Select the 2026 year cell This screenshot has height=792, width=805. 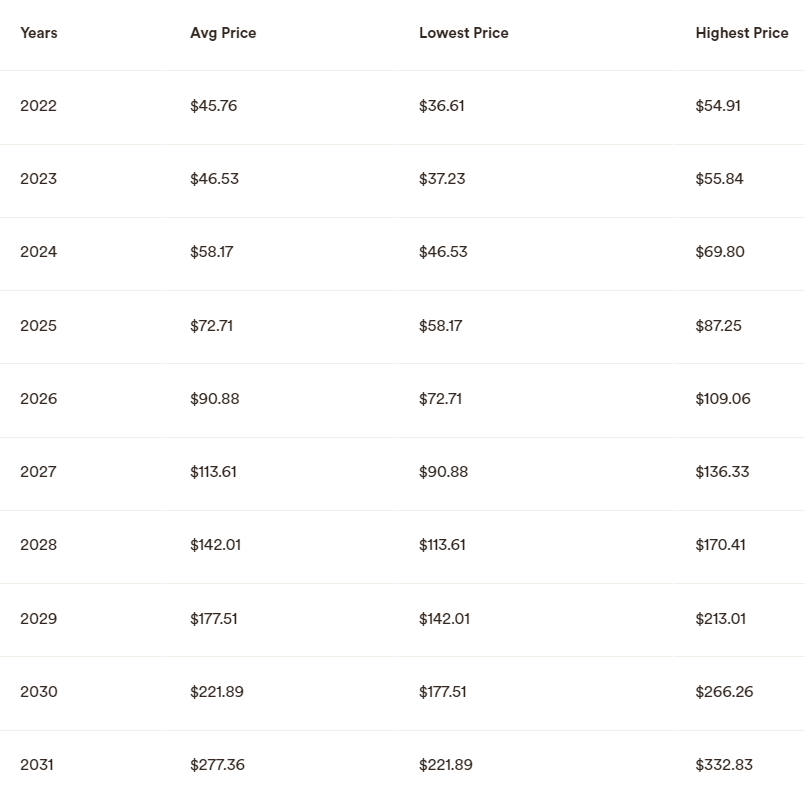point(39,398)
